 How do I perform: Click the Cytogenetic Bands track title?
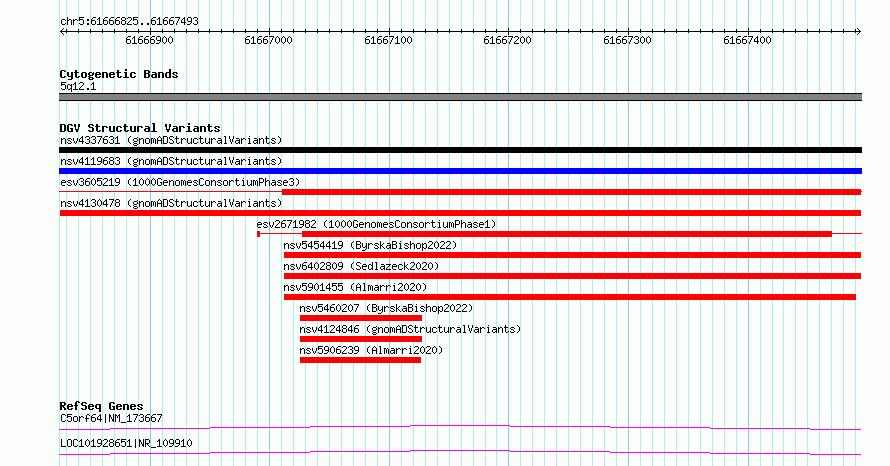pos(119,74)
